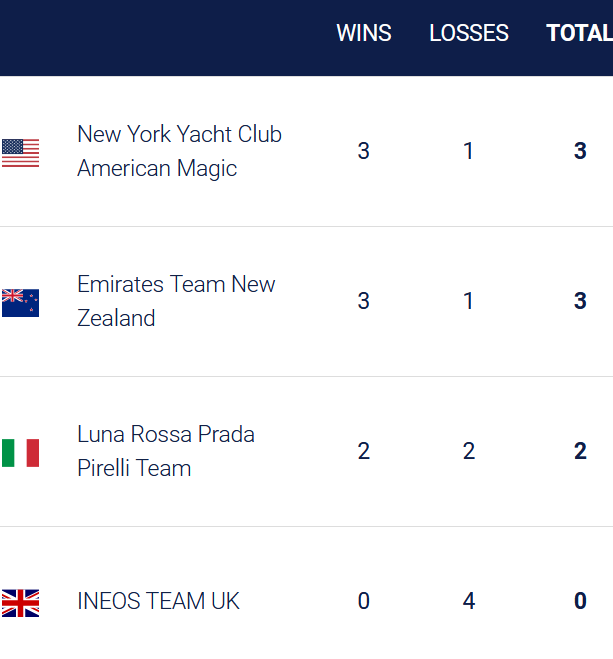
Task: Open INEOS TEAM UK team link
Action: pyautogui.click(x=158, y=601)
